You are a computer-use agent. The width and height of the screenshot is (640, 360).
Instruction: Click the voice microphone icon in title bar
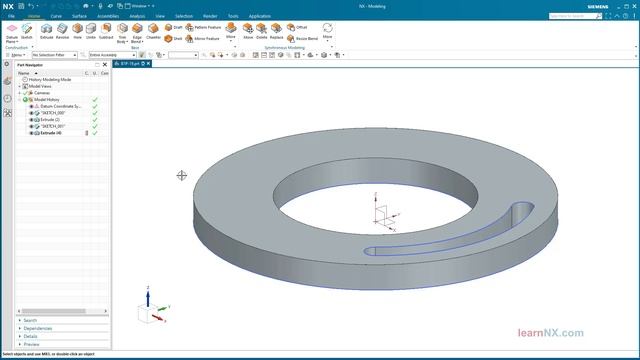point(100,6)
